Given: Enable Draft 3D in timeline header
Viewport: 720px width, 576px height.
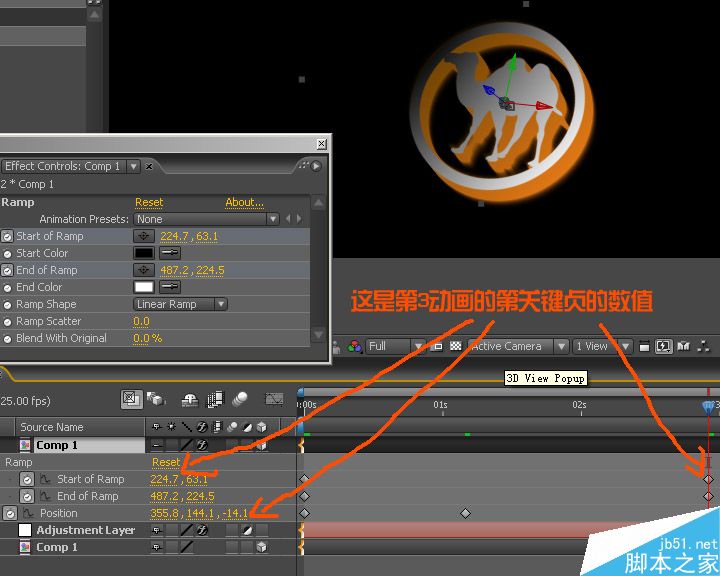Looking at the screenshot, I should click(156, 399).
